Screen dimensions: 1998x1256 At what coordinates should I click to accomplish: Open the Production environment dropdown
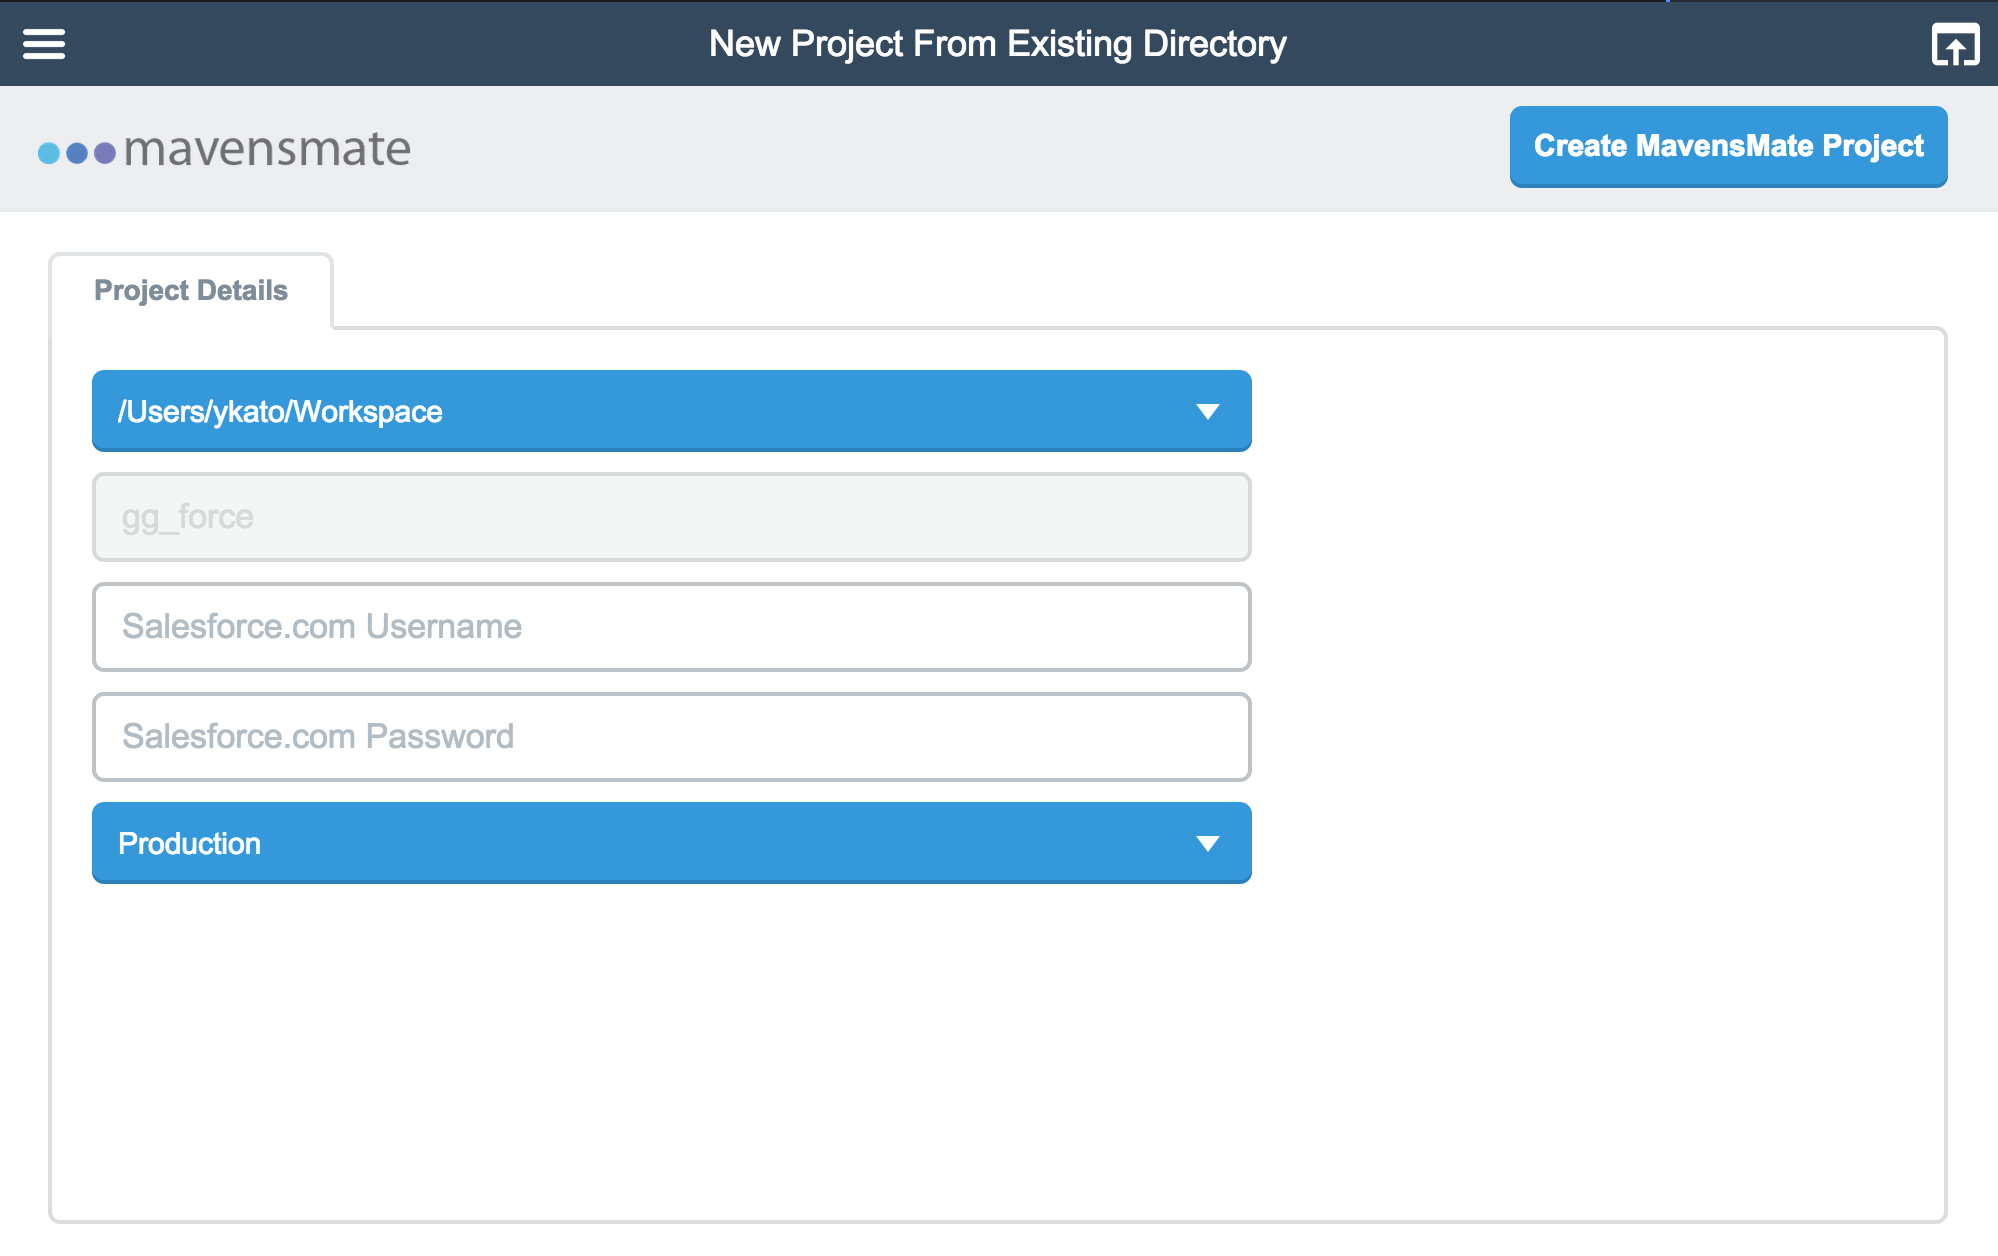pos(671,843)
